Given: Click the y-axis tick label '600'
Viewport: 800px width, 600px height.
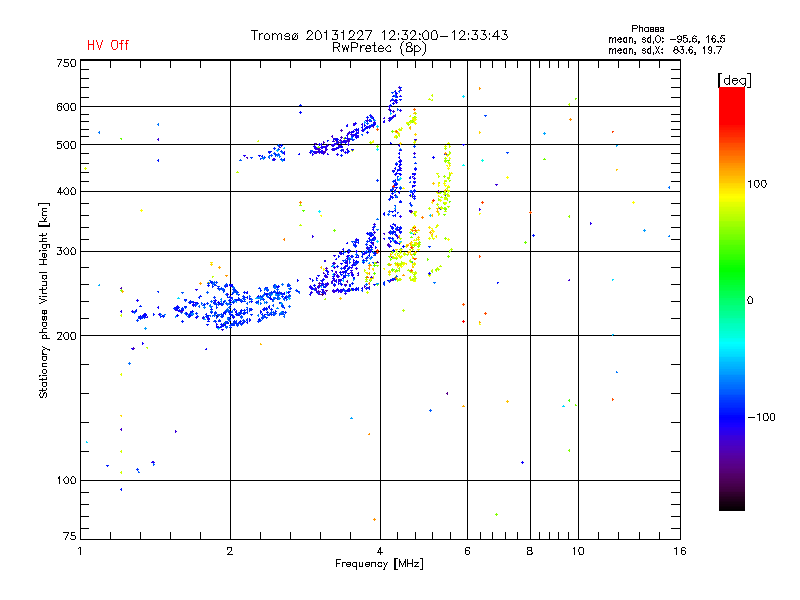Looking at the screenshot, I should pos(66,107).
